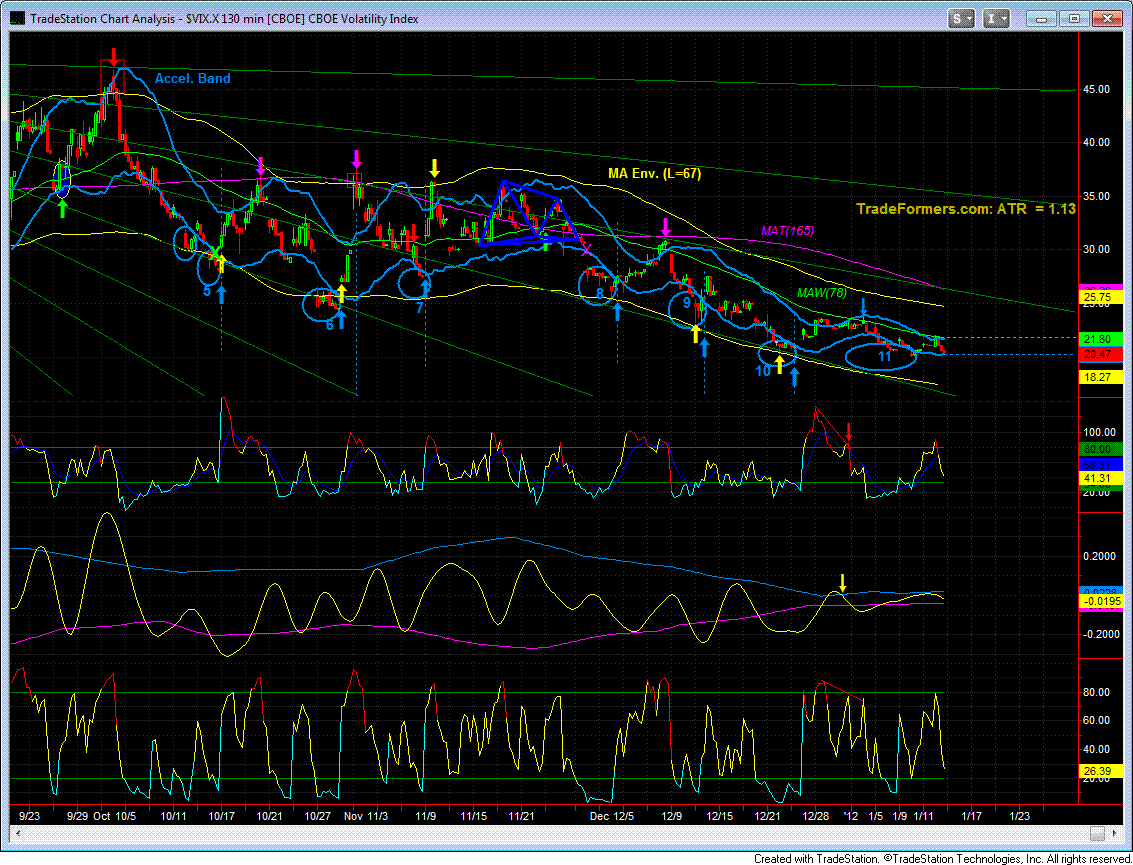The width and height of the screenshot is (1133, 865).
Task: Click the 20.47 red last-price marker
Action: pyautogui.click(x=1100, y=354)
